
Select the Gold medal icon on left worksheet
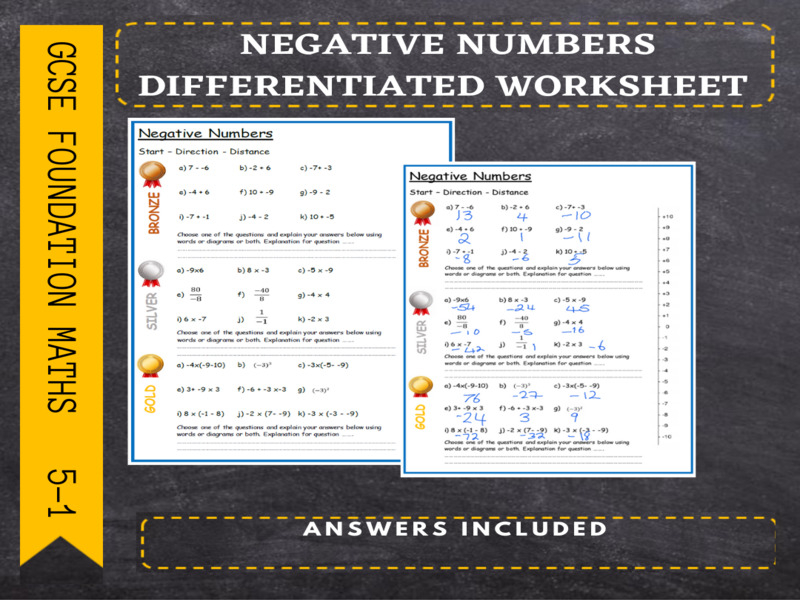[151, 363]
